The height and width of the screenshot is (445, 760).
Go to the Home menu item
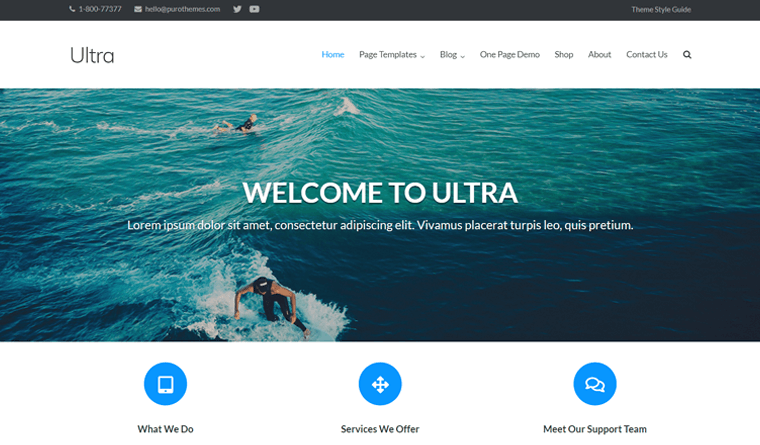pos(332,54)
